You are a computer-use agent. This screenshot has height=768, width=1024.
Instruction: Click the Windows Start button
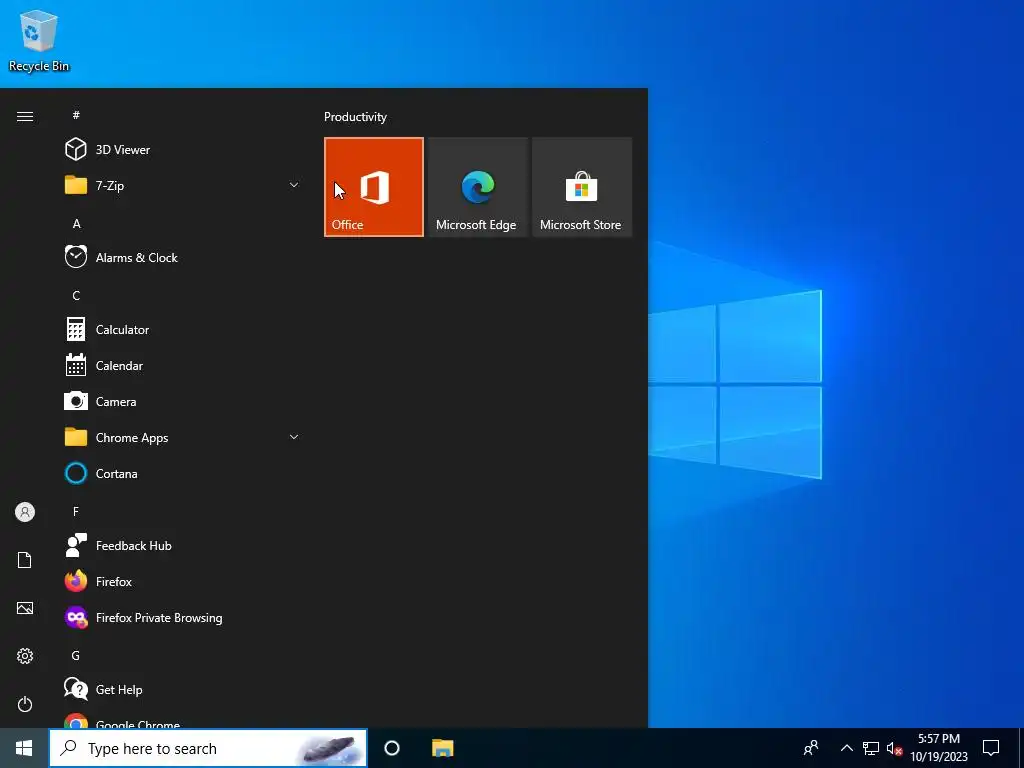[x=24, y=748]
